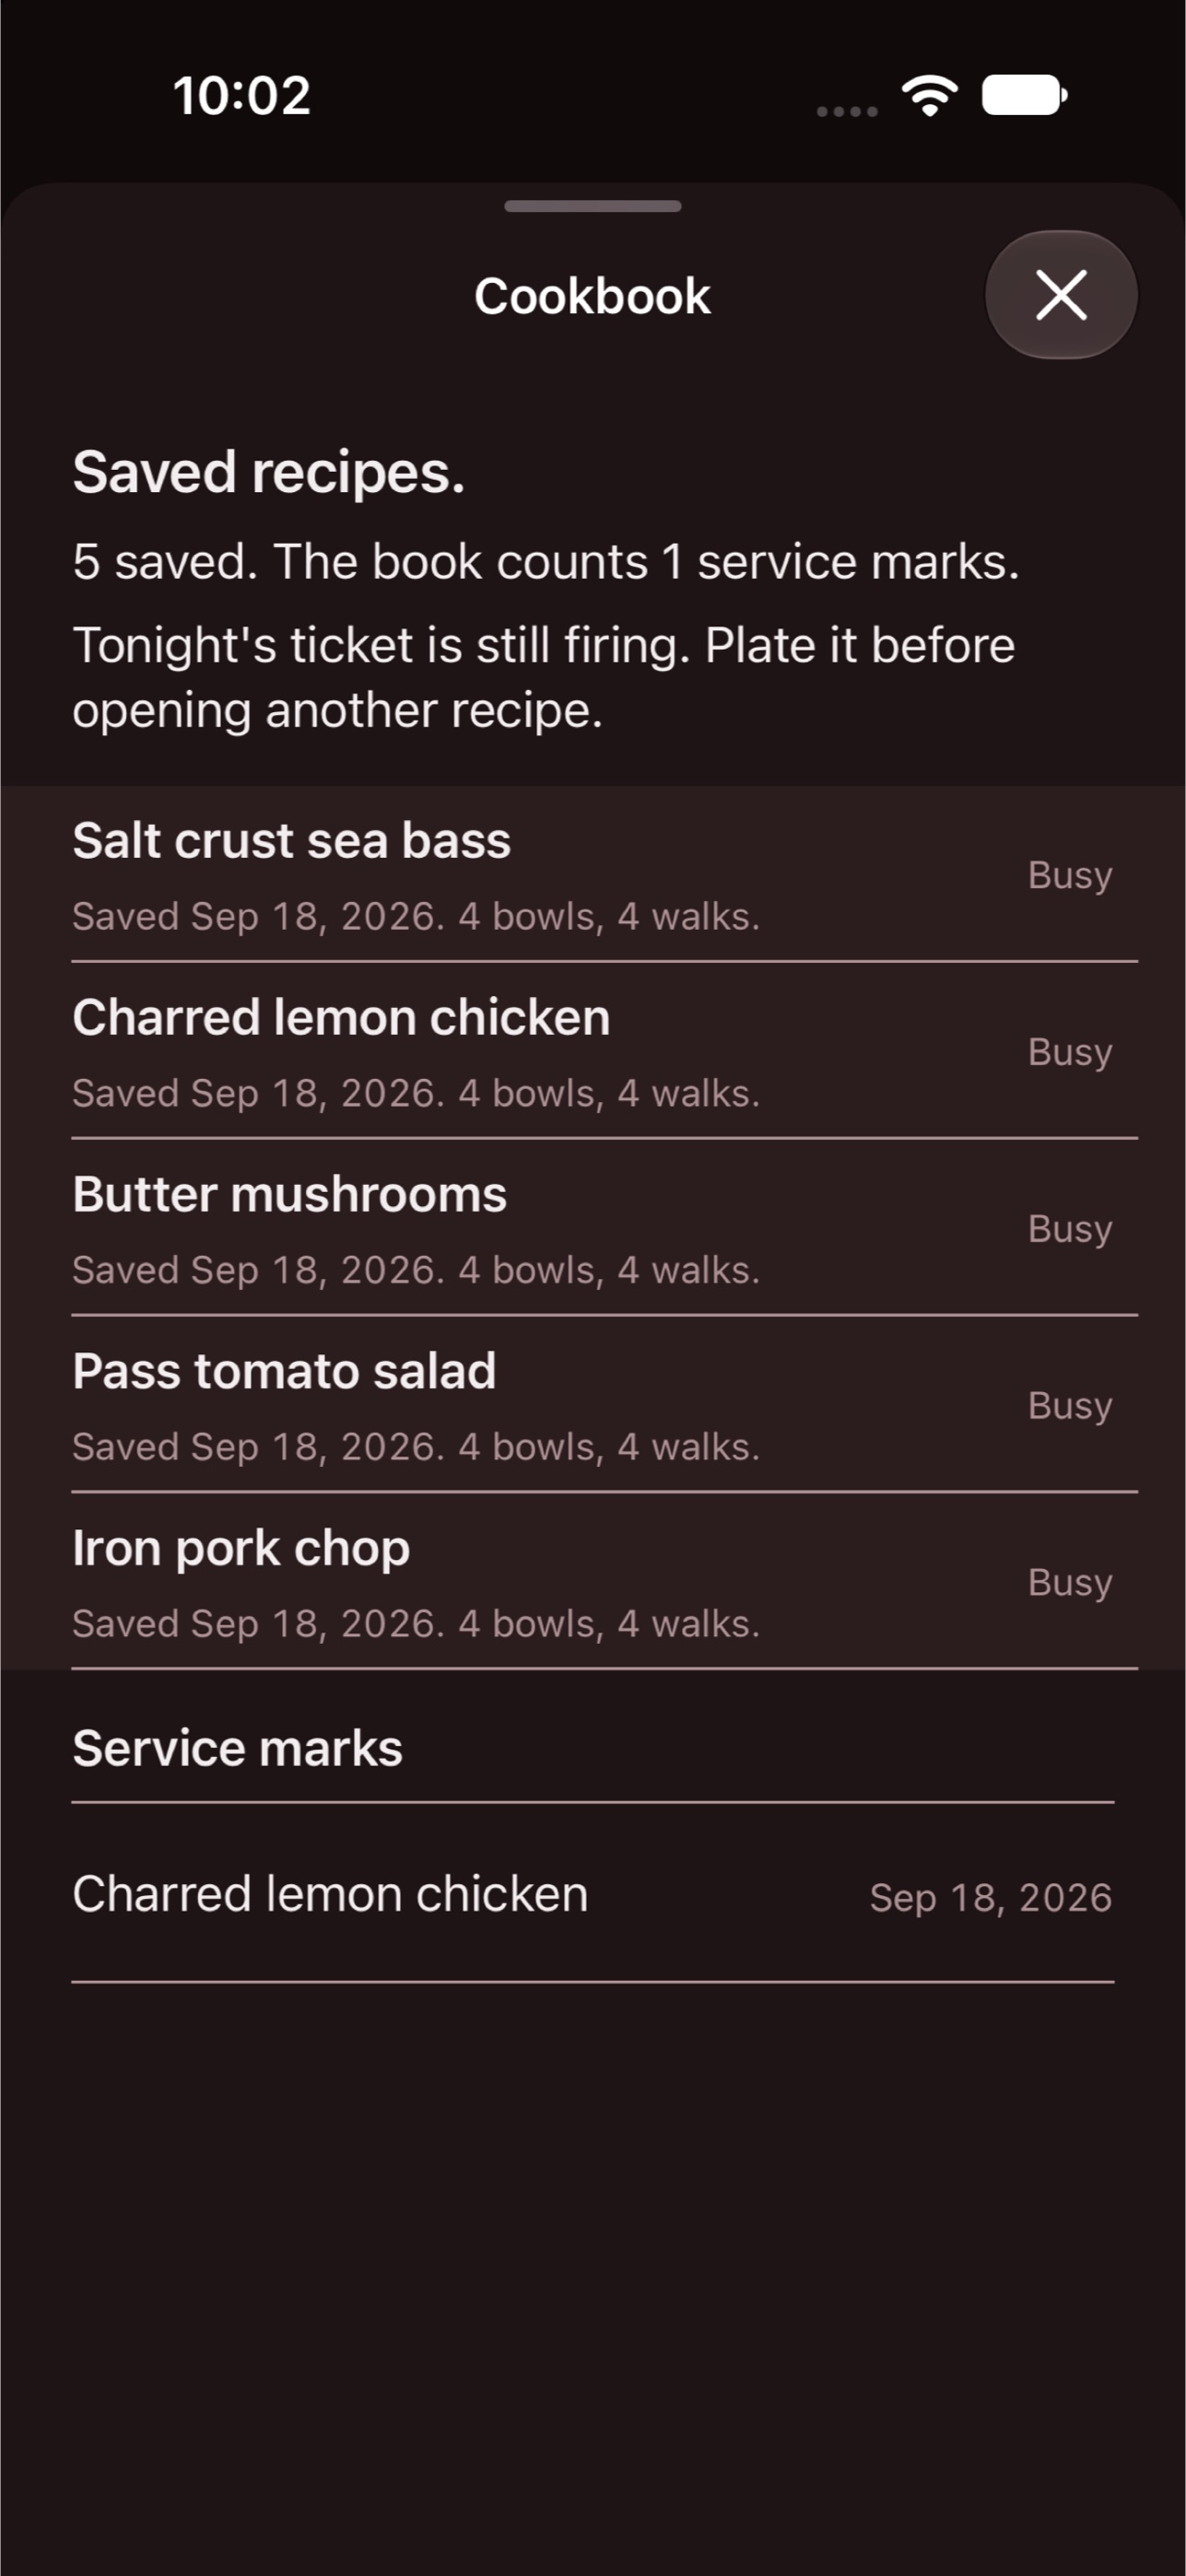Tap the Wi-Fi status icon
The width and height of the screenshot is (1186, 2576).
930,96
